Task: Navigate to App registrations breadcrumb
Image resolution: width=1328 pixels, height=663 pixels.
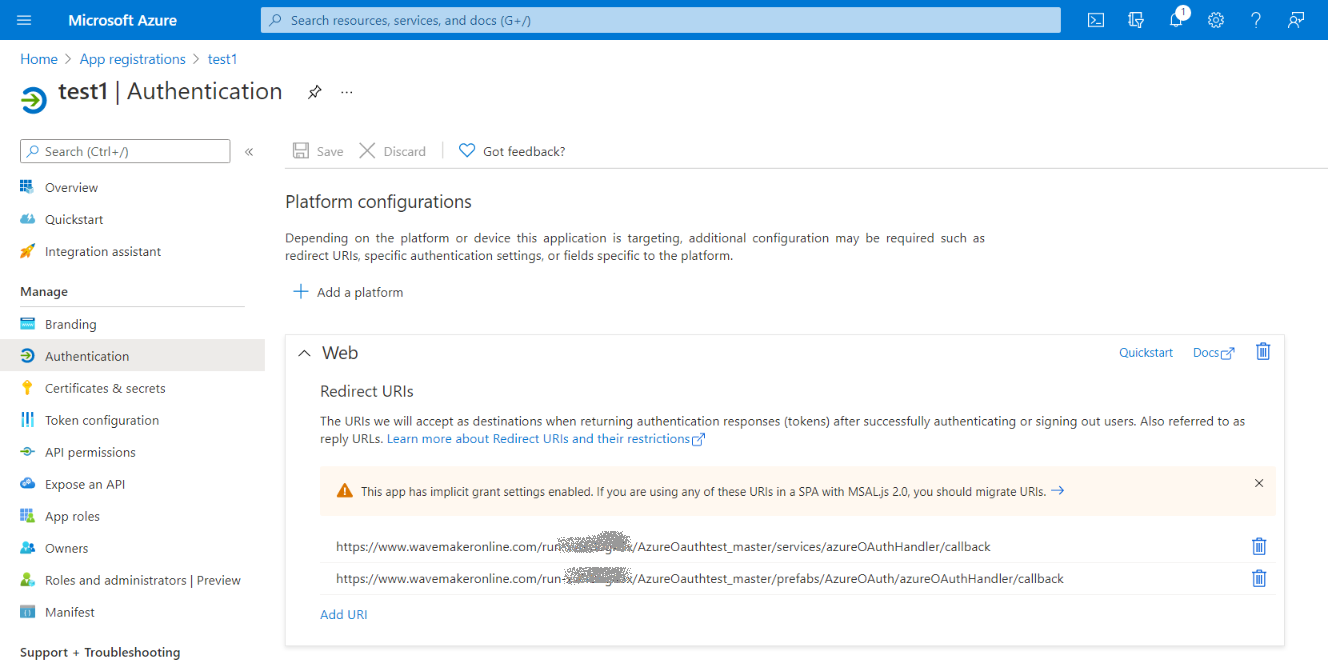Action: tap(133, 59)
